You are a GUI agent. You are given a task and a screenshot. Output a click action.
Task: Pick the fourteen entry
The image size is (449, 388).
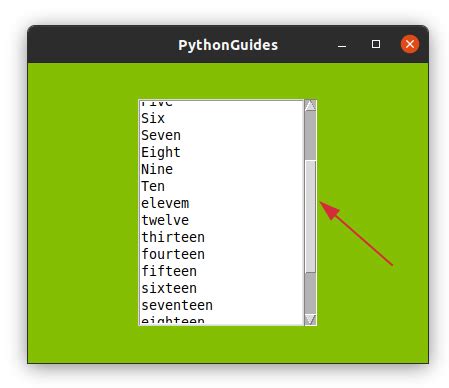221,254
